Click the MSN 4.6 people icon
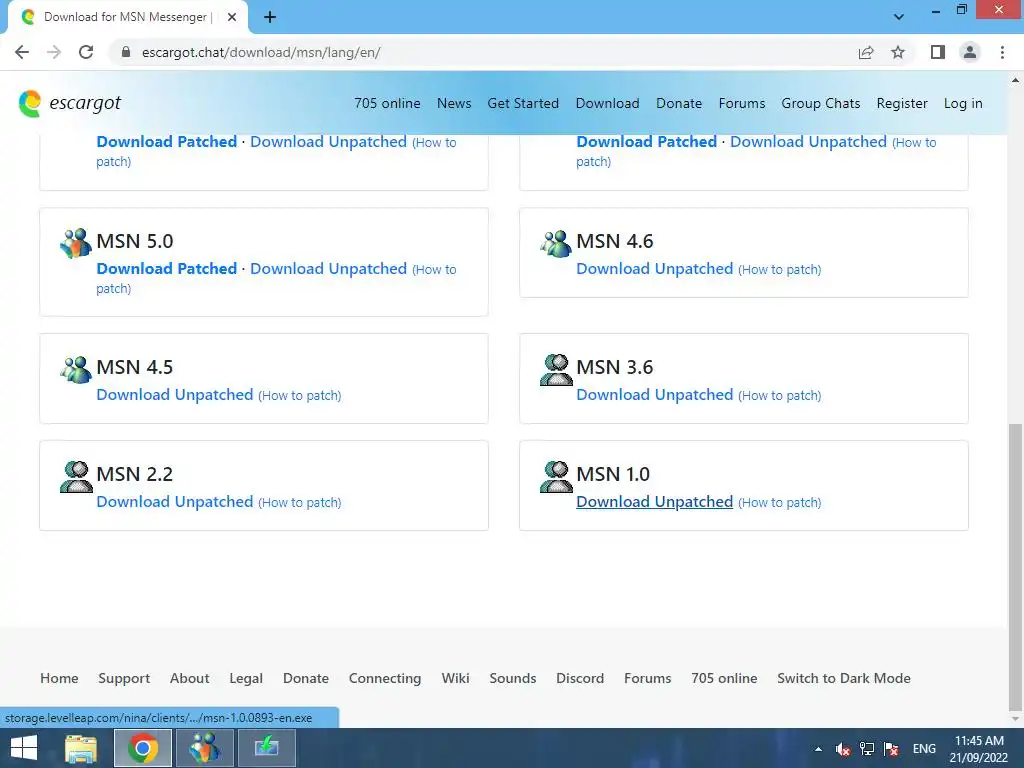 coord(556,244)
